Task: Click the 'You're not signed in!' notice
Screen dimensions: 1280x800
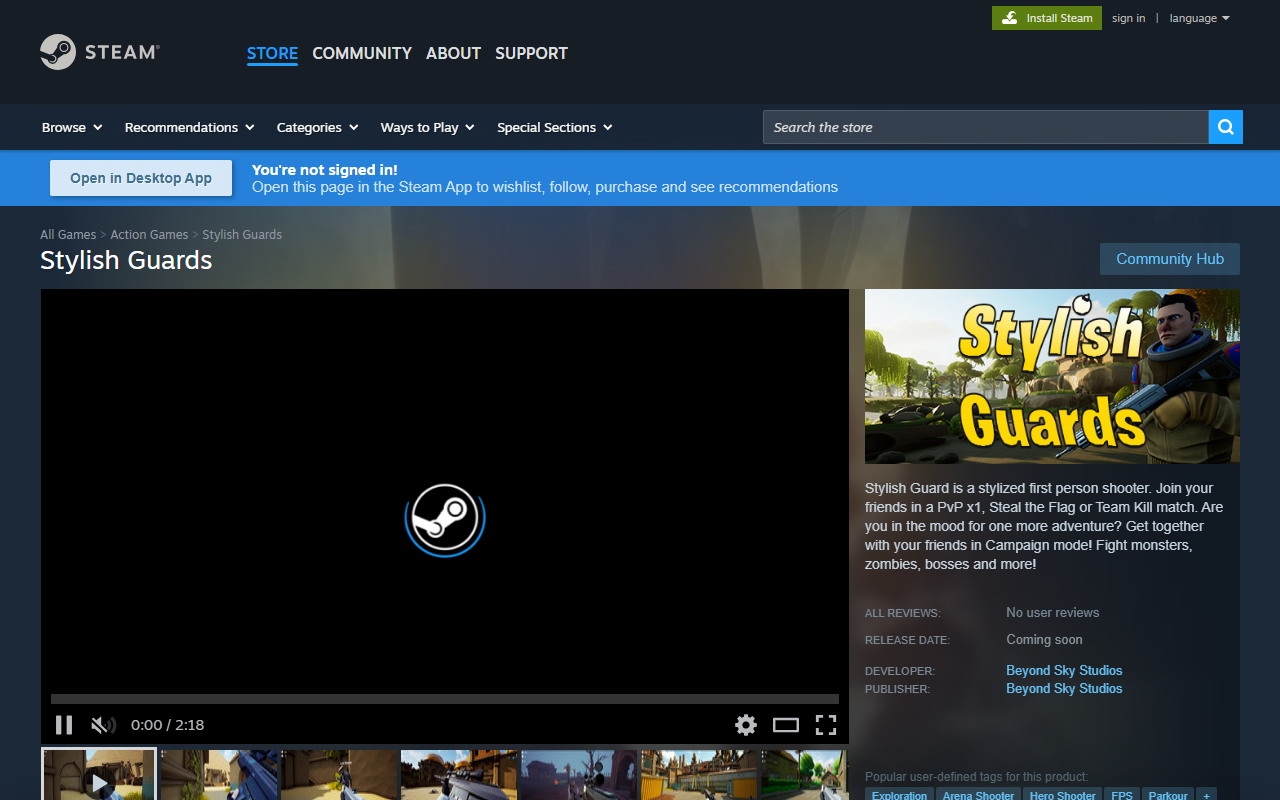Action: point(325,170)
